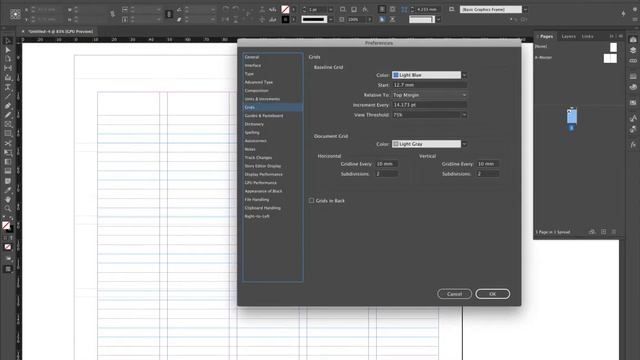Click create new page icon in Pages panel
Viewport: 640px width, 360px height.
pos(603,232)
